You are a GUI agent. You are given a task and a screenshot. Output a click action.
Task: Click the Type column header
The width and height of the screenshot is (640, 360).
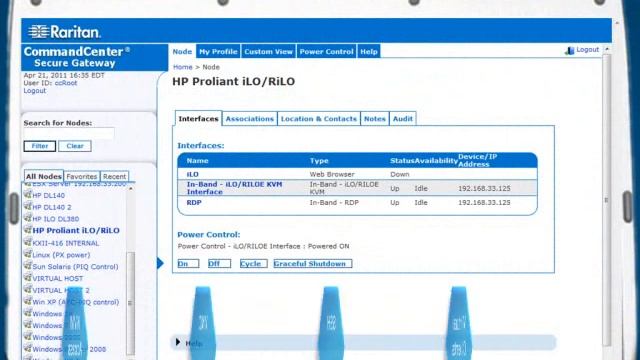tap(319, 161)
